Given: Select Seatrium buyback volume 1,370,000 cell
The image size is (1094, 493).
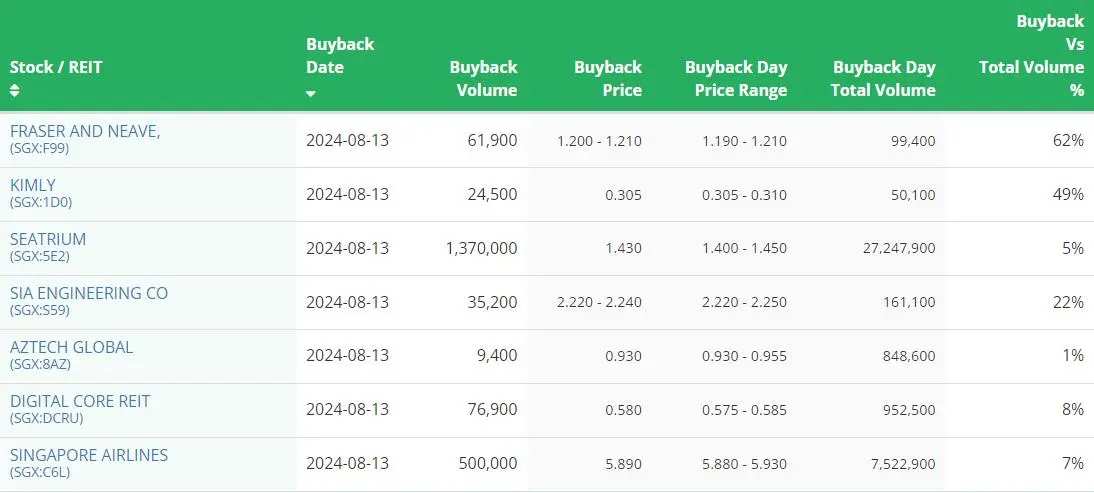Looking at the screenshot, I should pyautogui.click(x=481, y=248).
